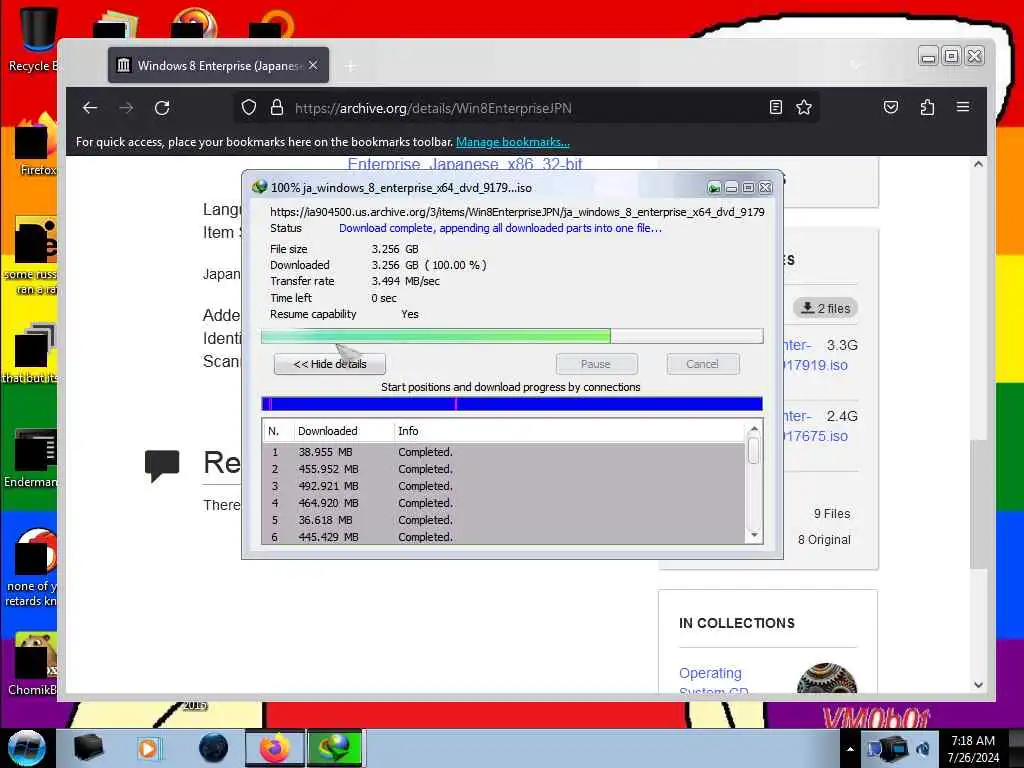Click the blue connections progress bar

click(512, 404)
